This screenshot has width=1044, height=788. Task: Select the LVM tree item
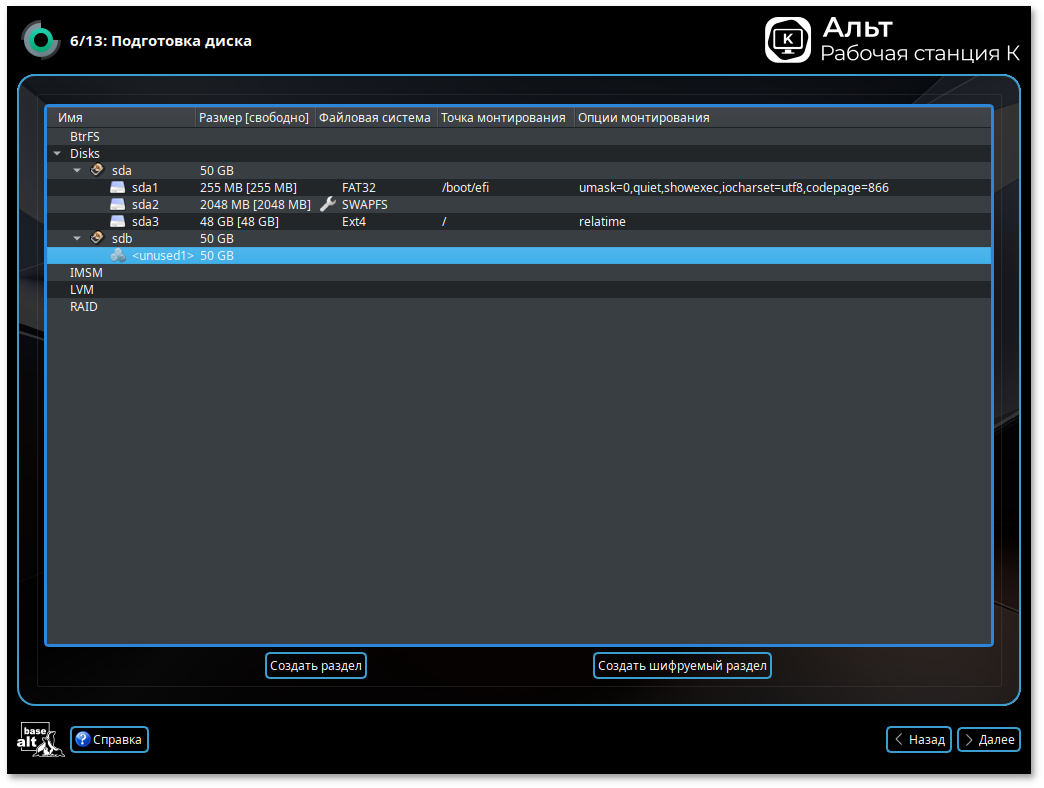(x=81, y=289)
